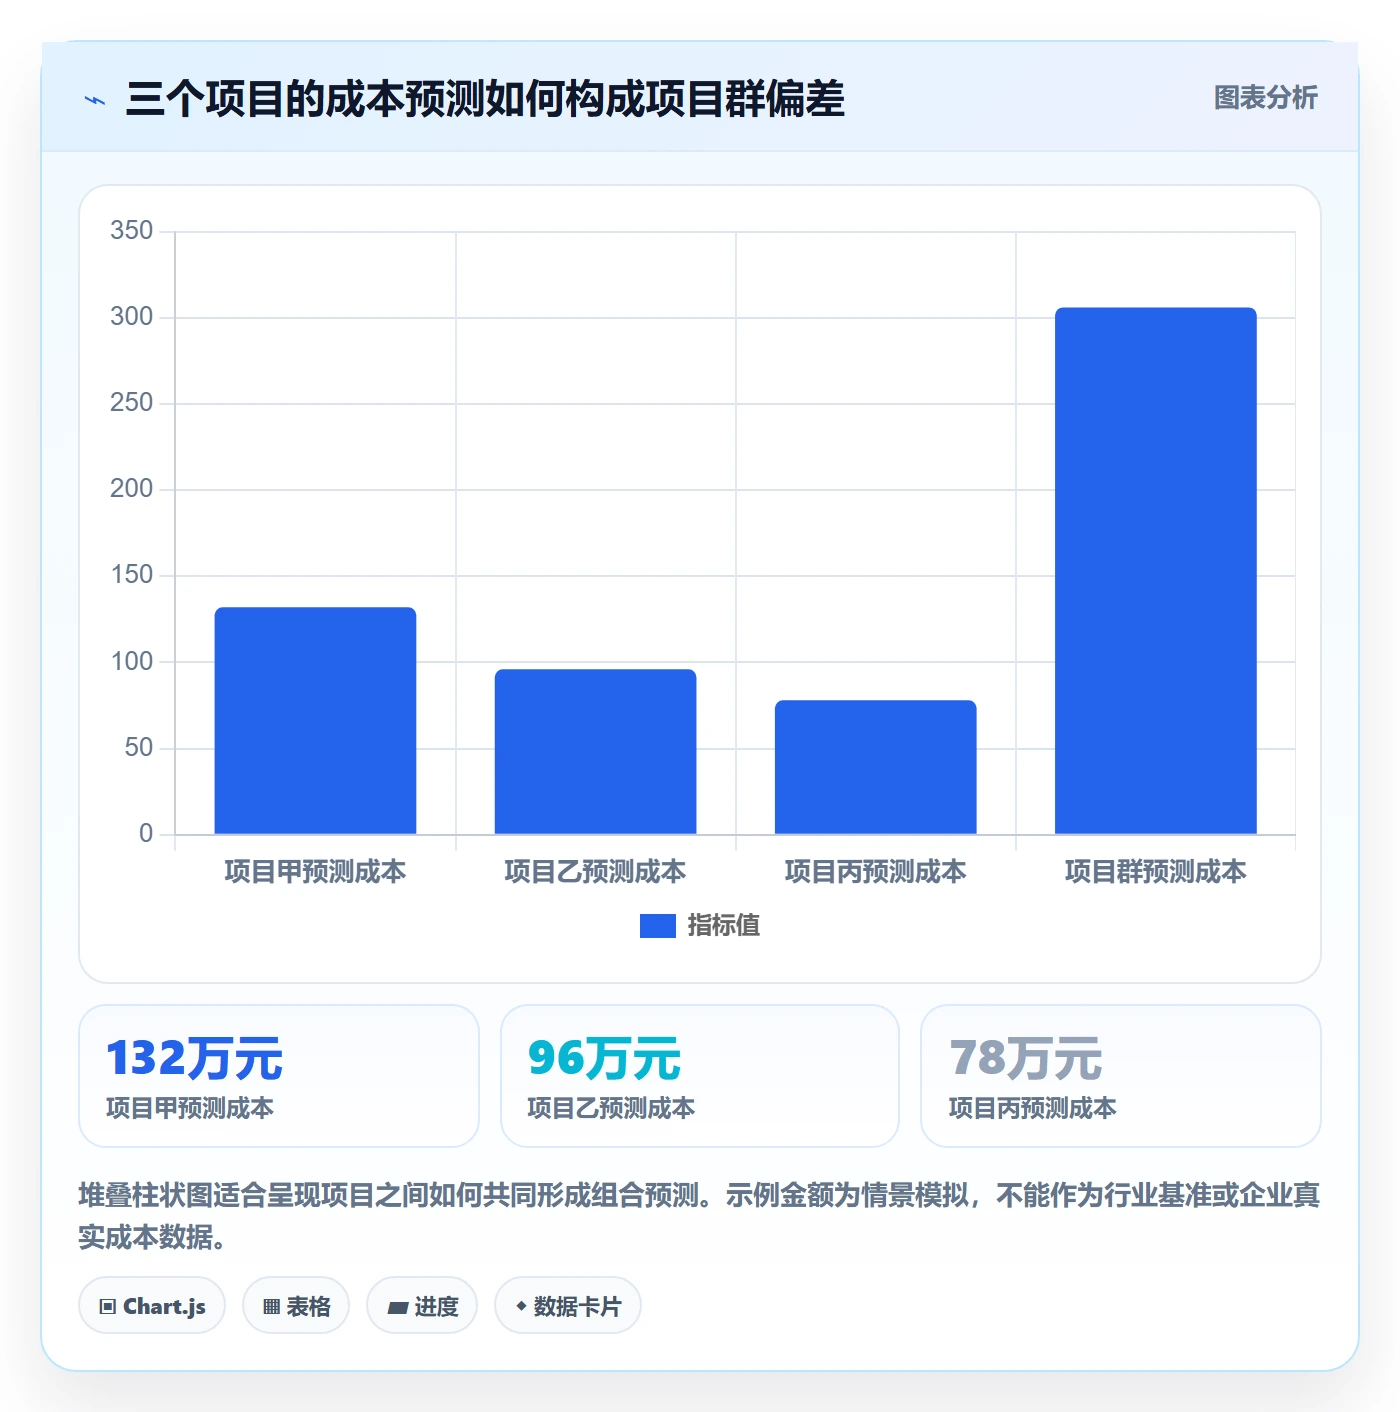Viewport: 1400px width, 1412px height.
Task: Click the 项目乙预测成本 axis label
Action: (x=595, y=872)
